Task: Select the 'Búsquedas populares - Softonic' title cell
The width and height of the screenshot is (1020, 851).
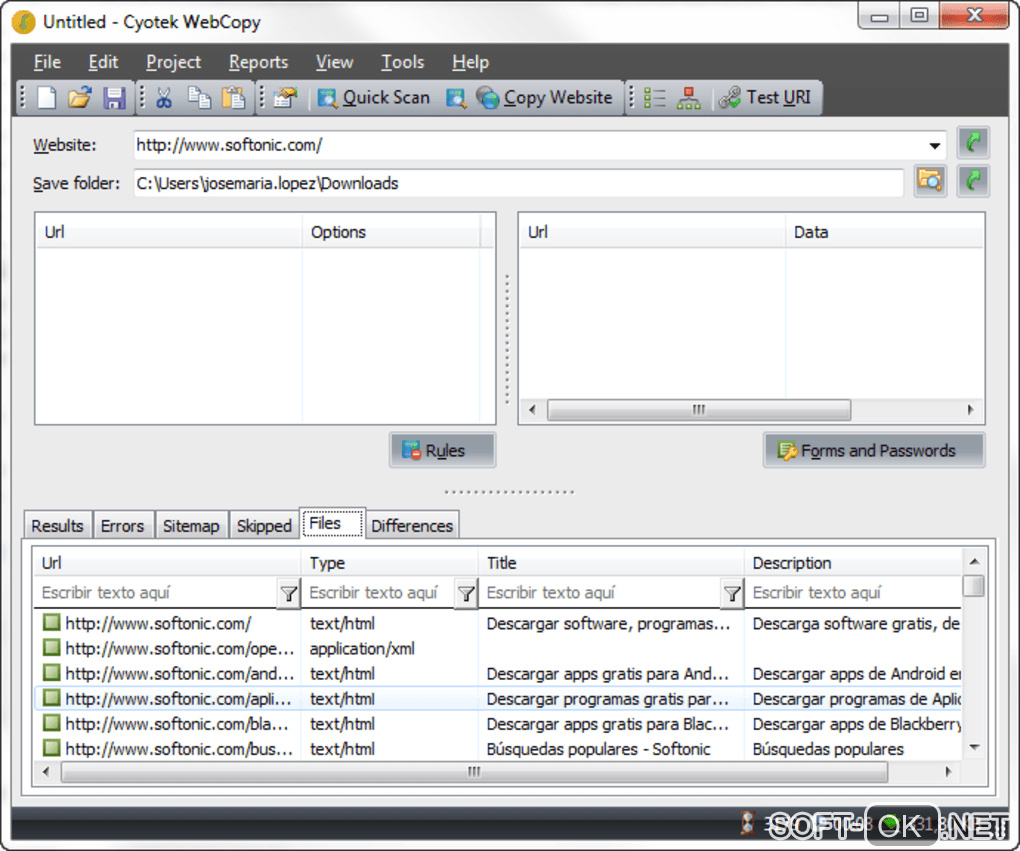Action: click(598, 749)
